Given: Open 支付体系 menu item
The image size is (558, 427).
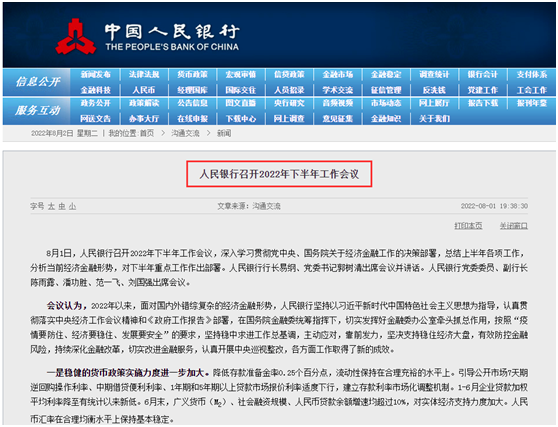Looking at the screenshot, I should [532, 74].
